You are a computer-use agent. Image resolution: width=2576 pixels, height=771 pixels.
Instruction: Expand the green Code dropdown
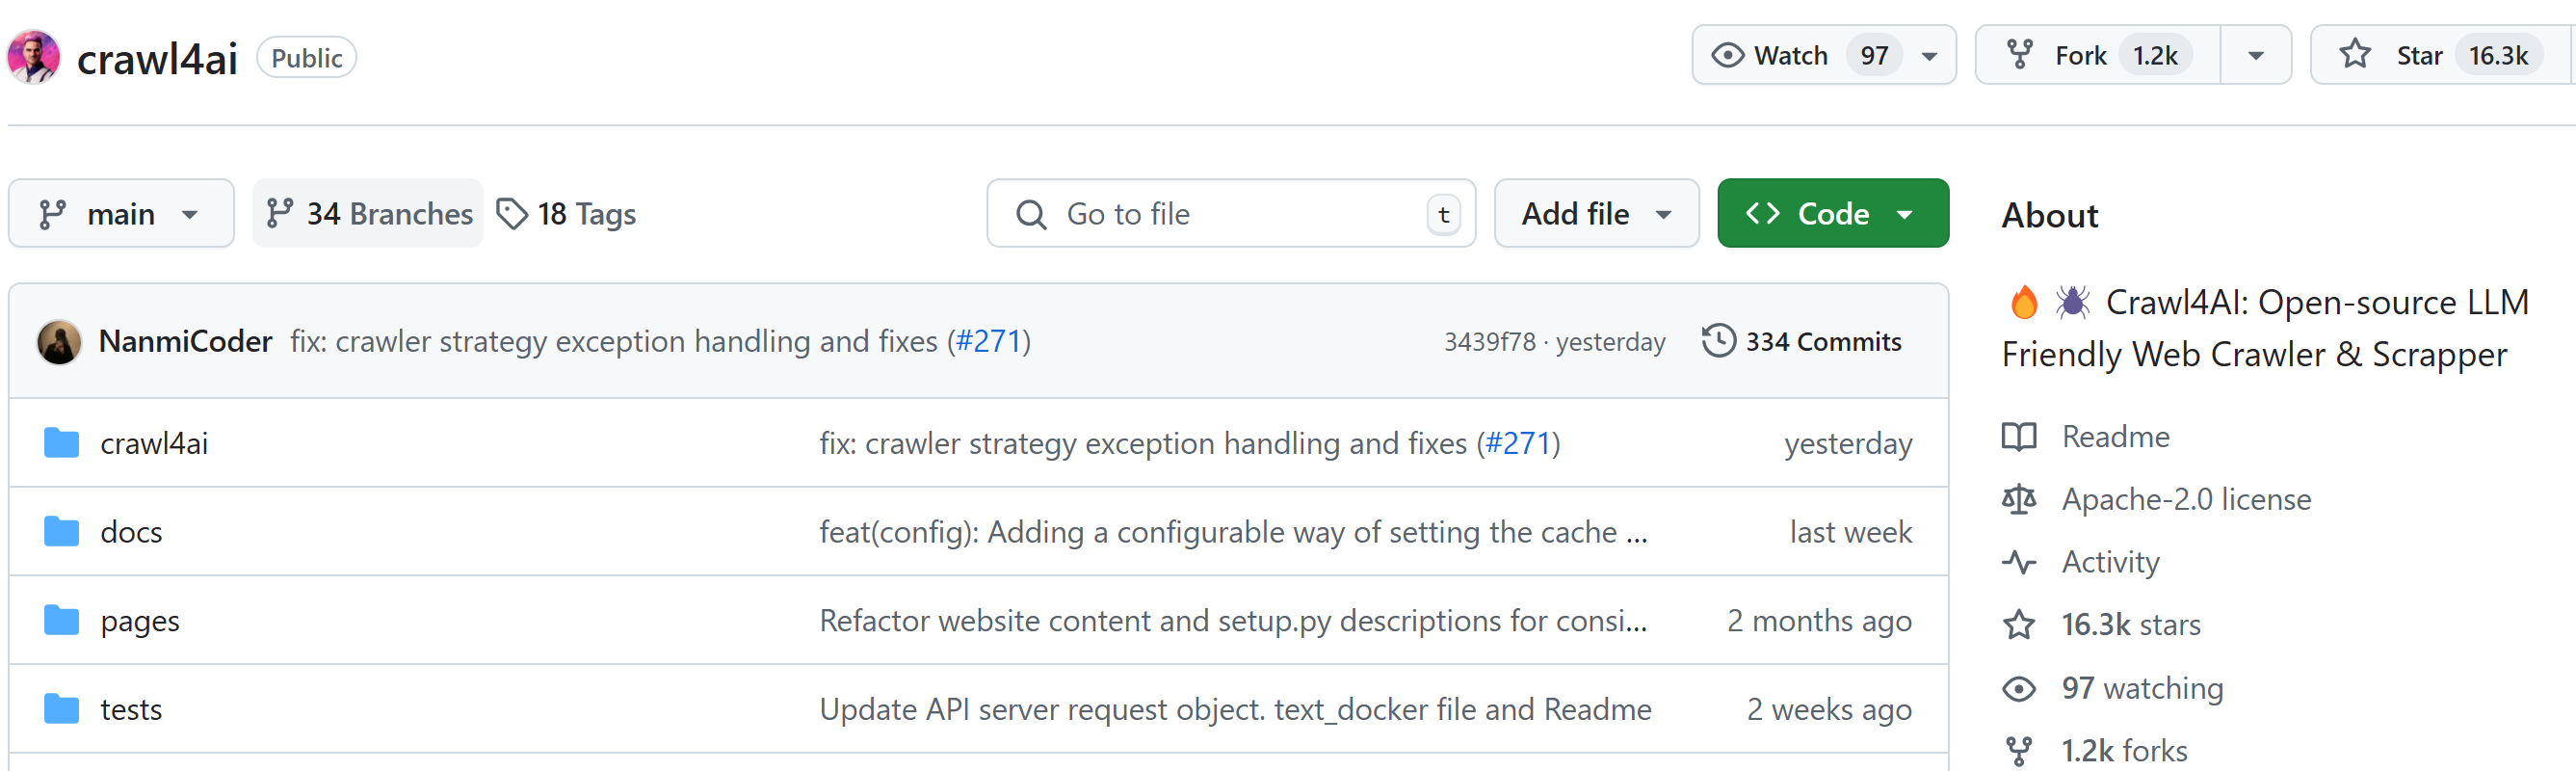click(1832, 214)
